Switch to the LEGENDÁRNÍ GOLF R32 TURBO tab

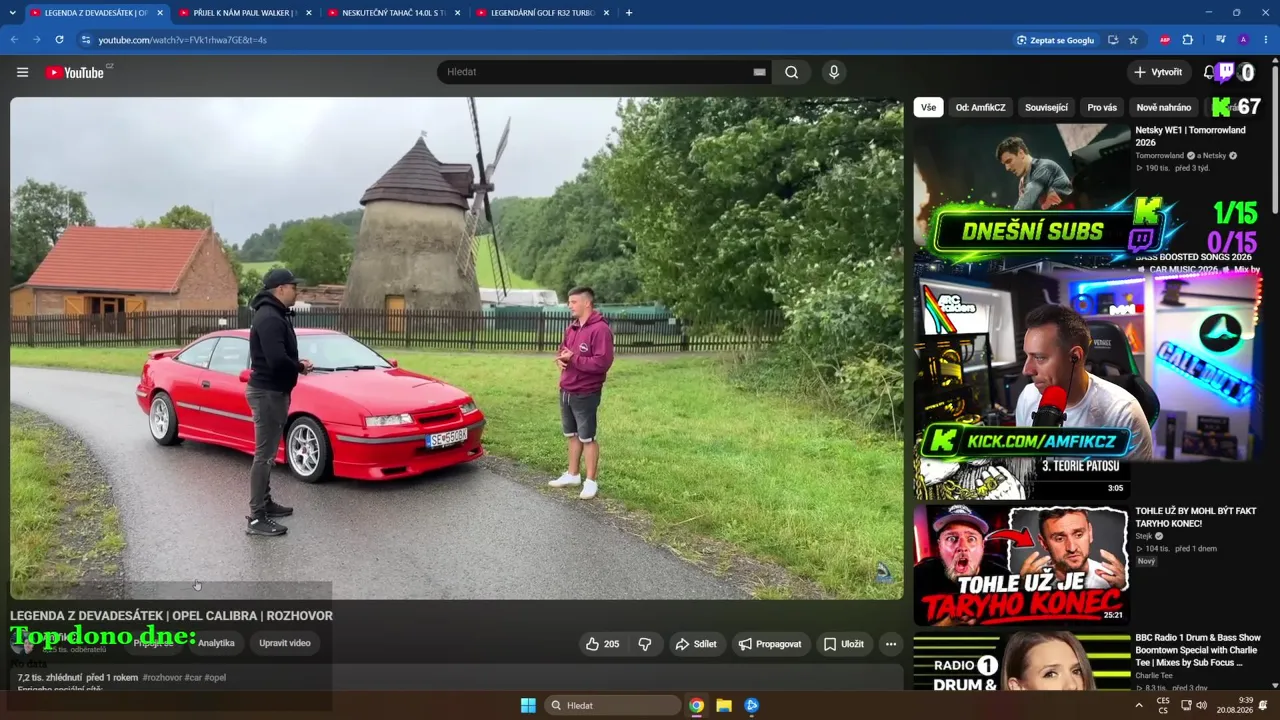[542, 13]
